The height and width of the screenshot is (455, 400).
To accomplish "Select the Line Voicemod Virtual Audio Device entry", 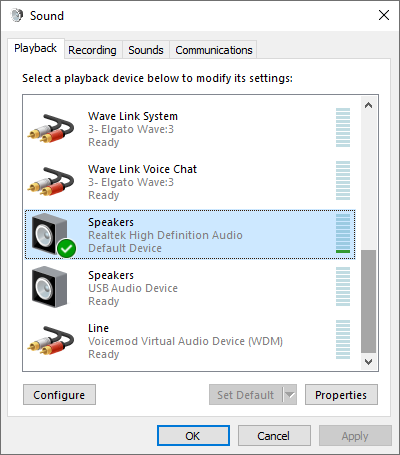I will [190, 341].
